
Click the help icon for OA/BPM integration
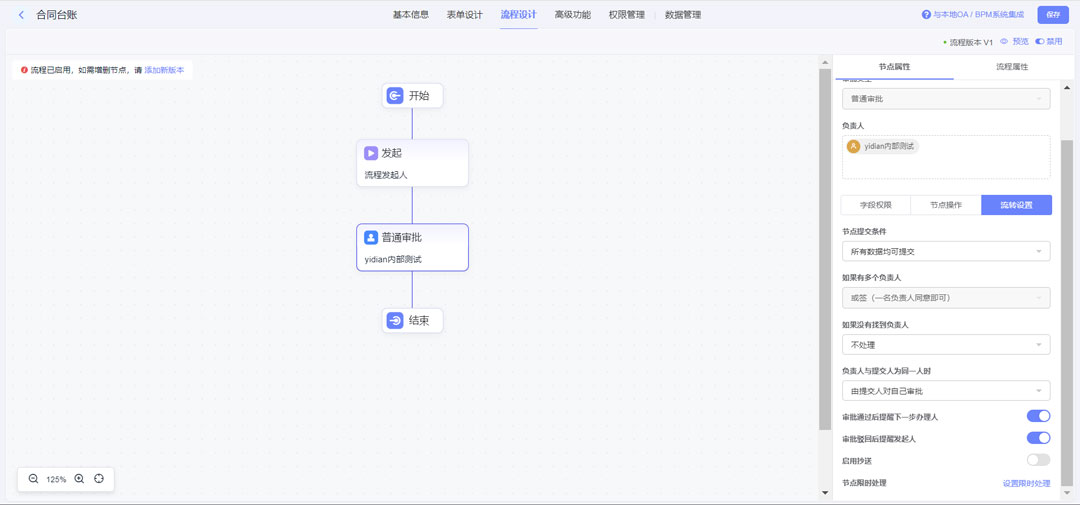pos(926,15)
